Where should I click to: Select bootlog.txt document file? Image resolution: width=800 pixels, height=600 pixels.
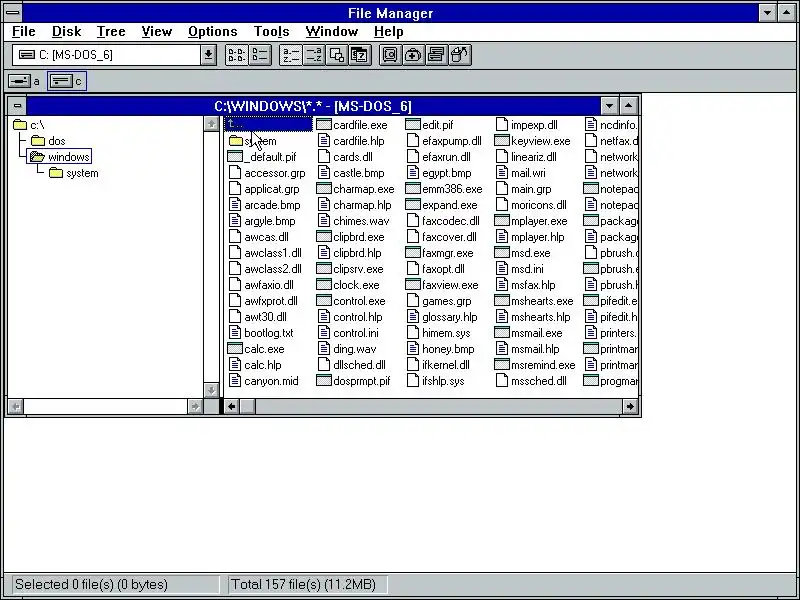pos(261,333)
